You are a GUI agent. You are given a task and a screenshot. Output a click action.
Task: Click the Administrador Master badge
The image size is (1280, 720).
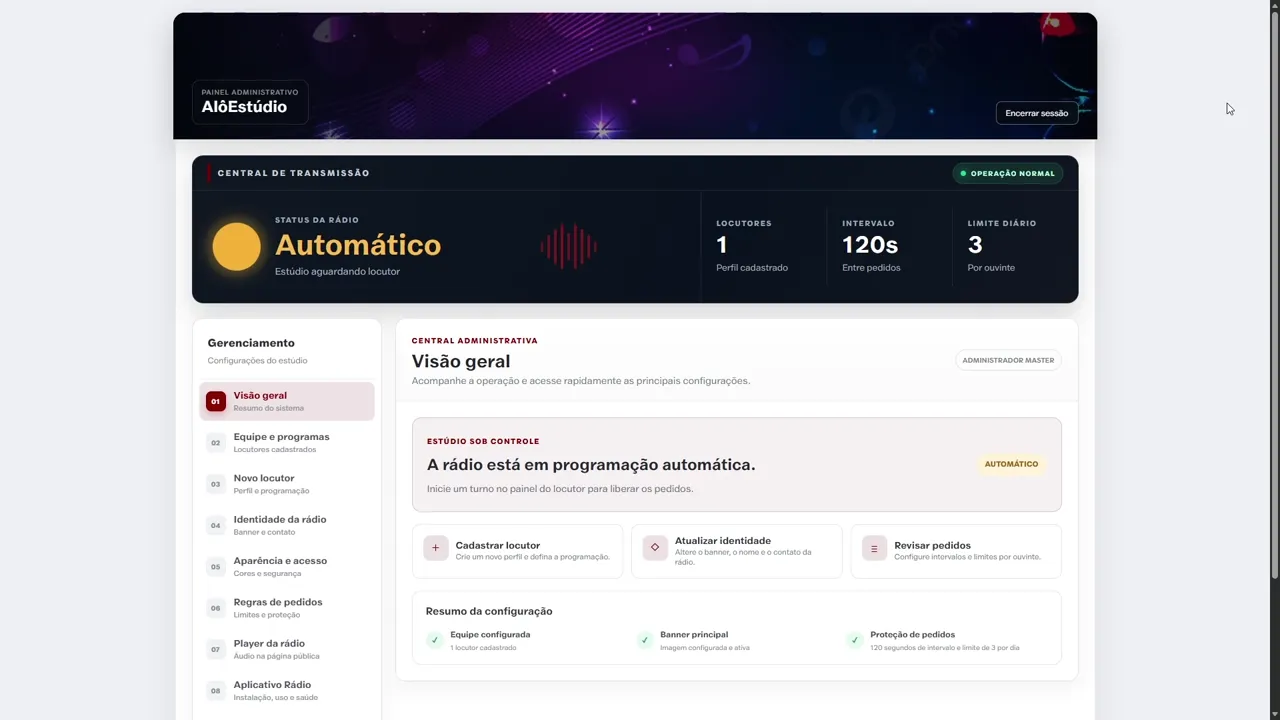1008,360
